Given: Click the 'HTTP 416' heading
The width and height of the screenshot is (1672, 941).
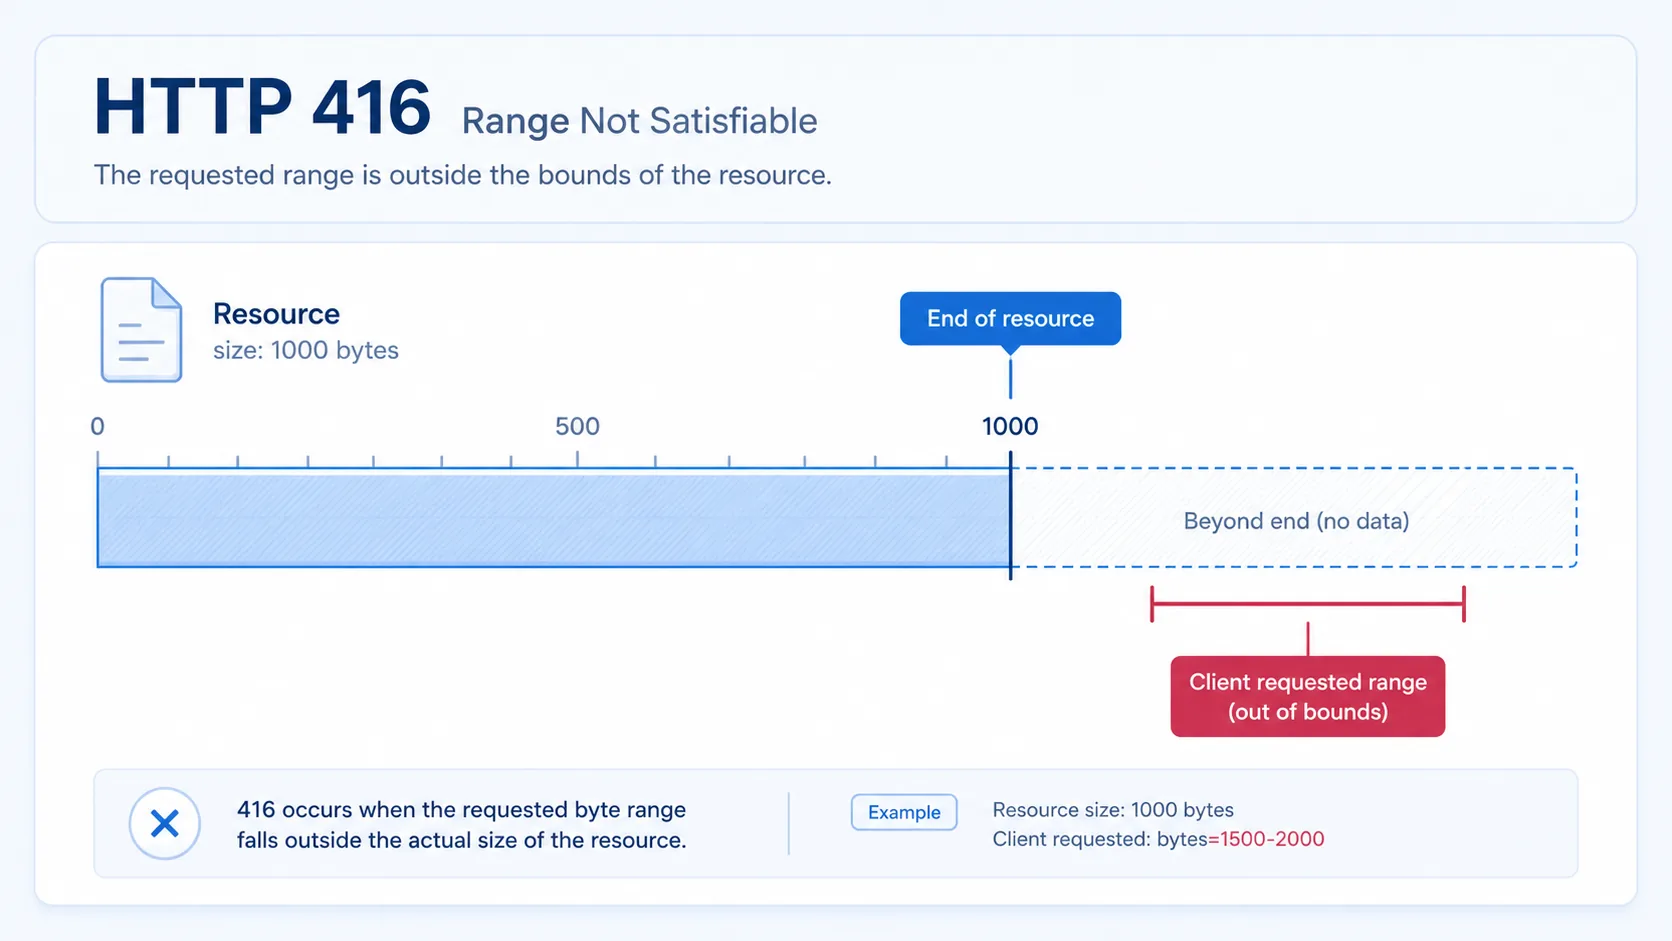Looking at the screenshot, I should tap(262, 107).
